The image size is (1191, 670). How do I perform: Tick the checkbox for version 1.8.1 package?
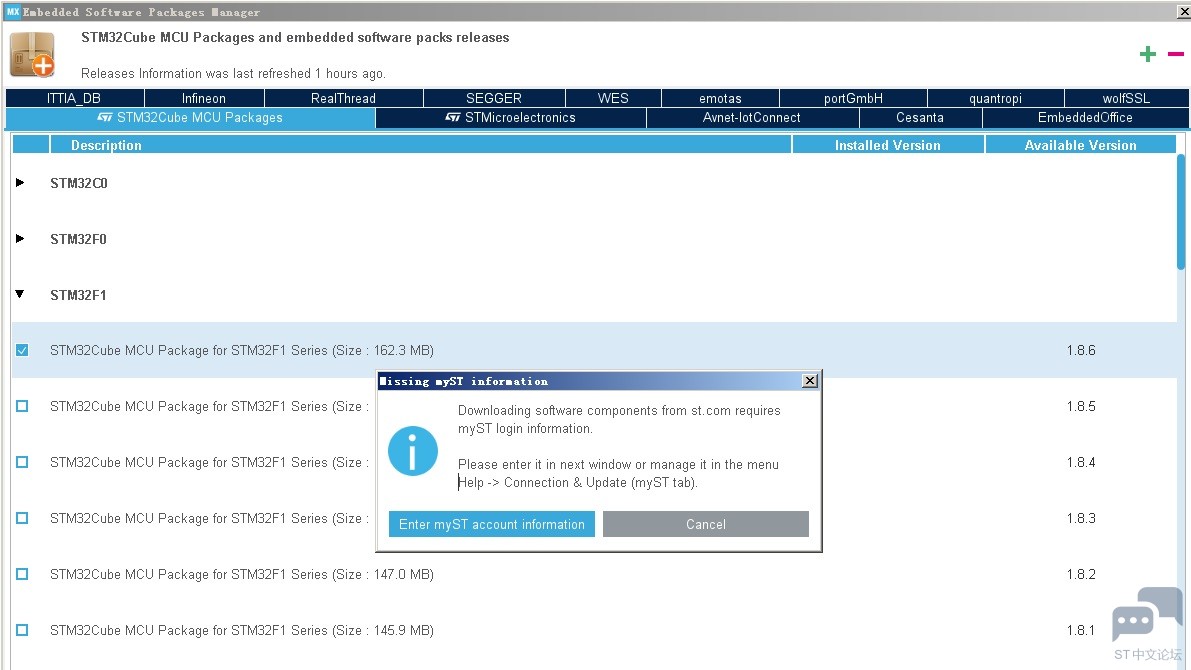coord(22,630)
